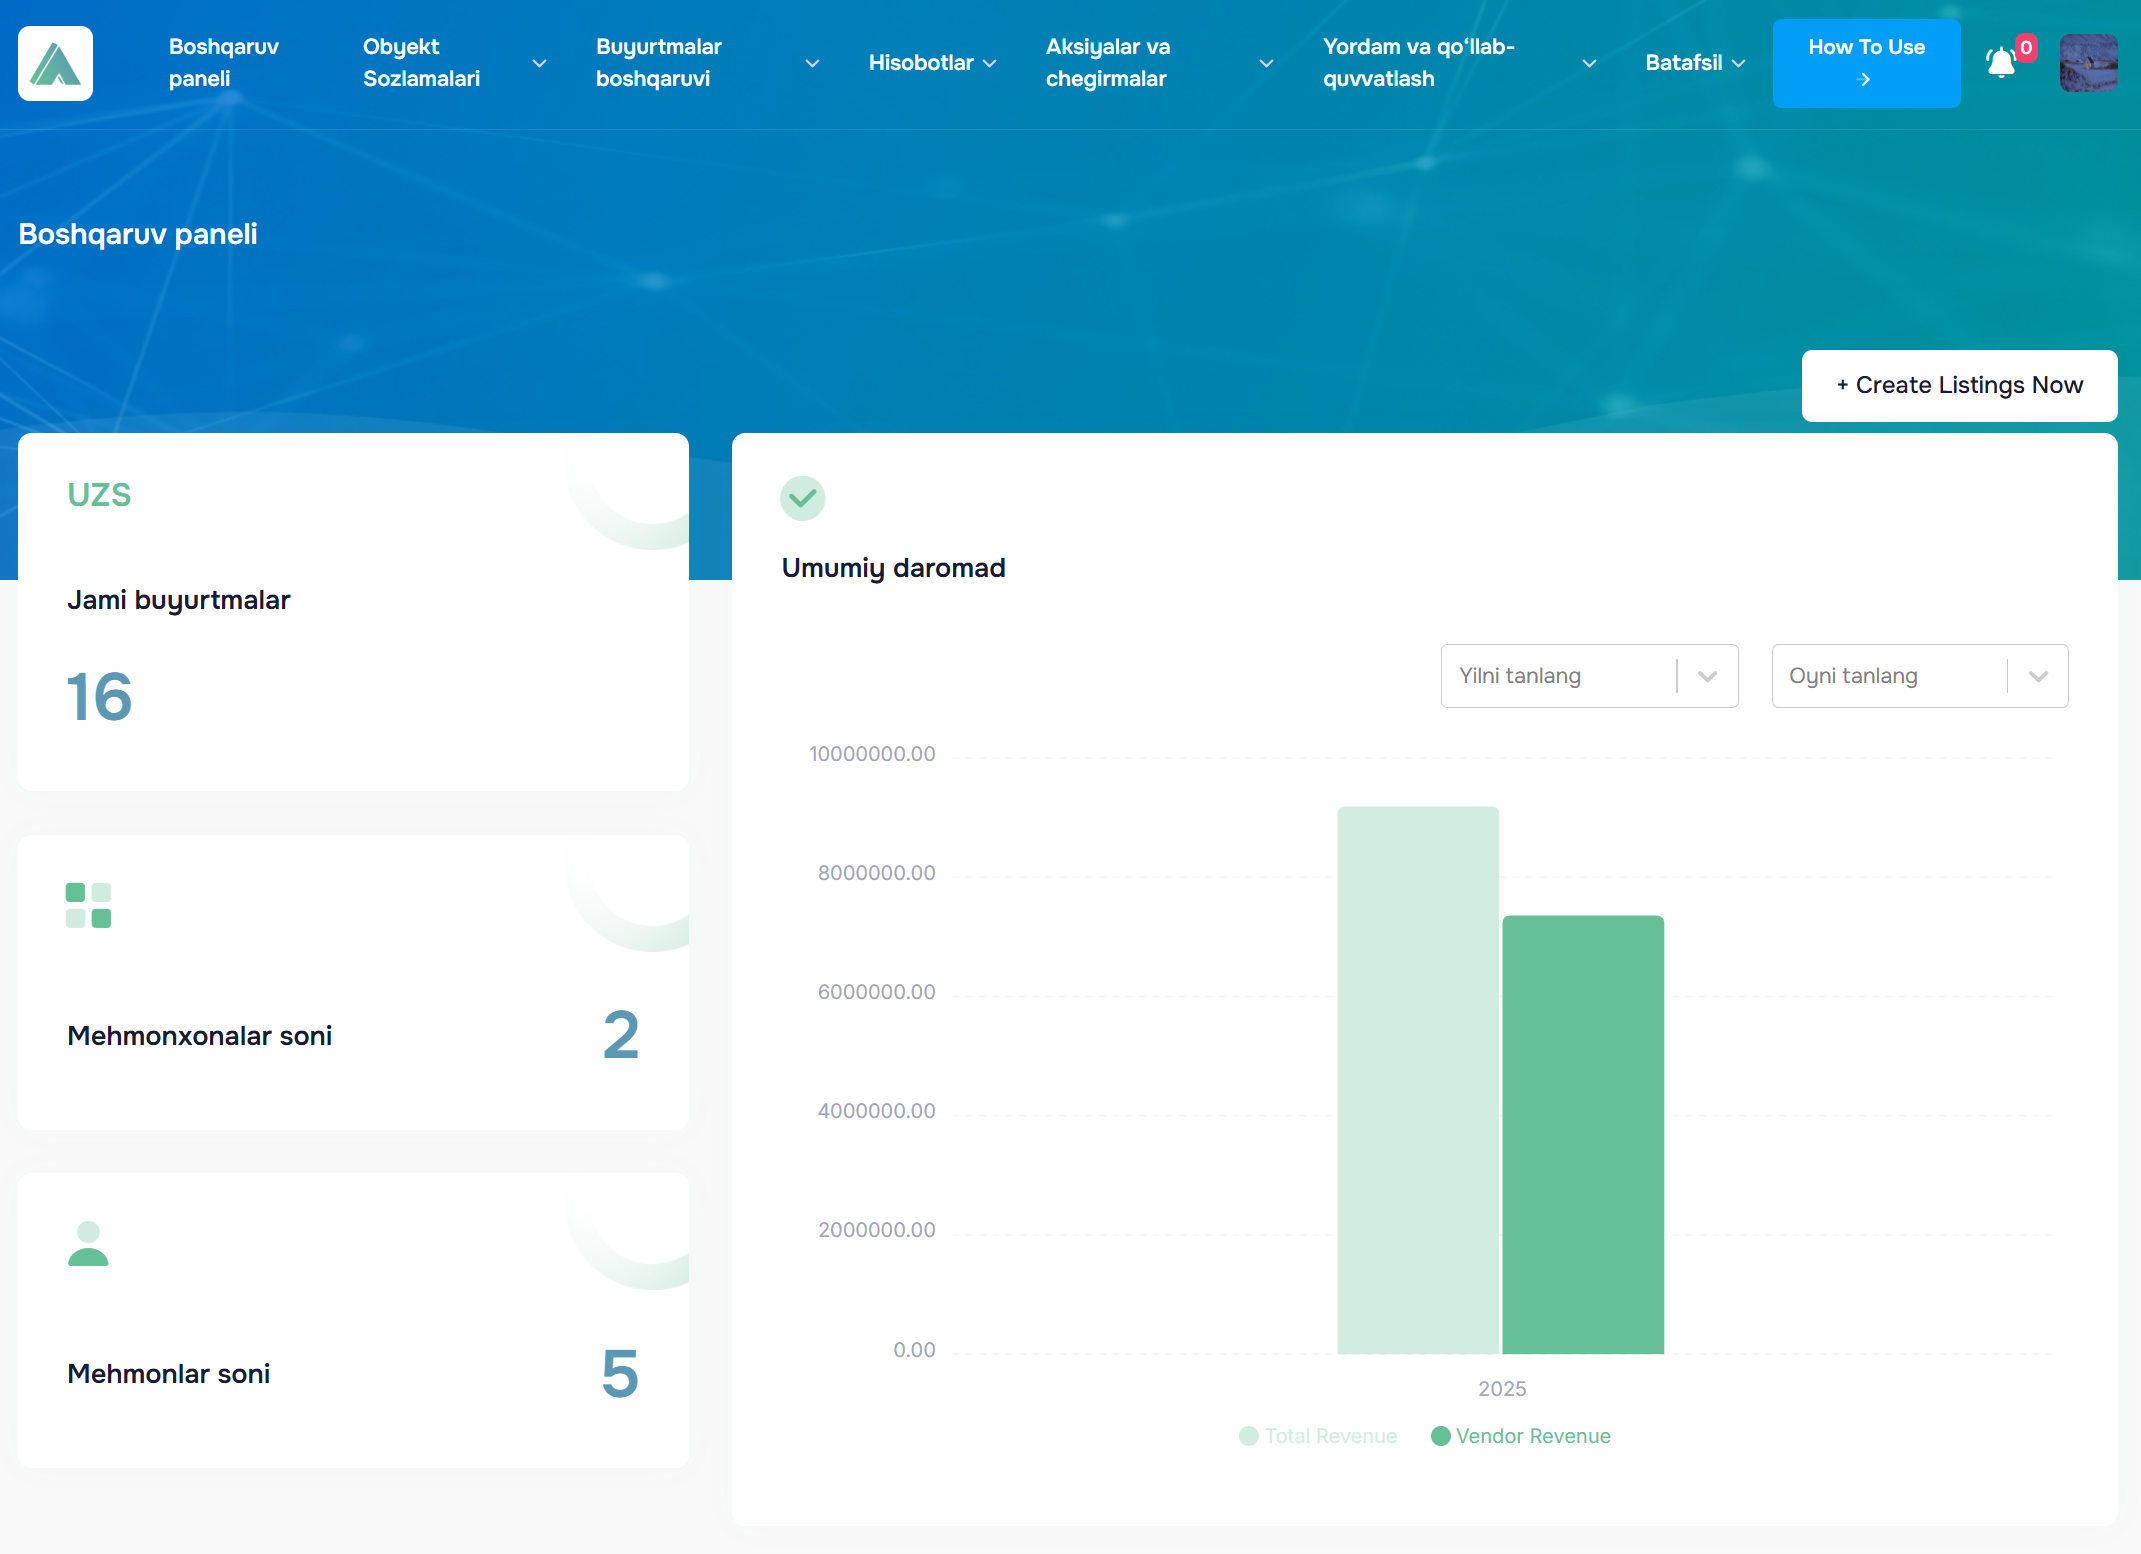This screenshot has width=2141, height=1554.
Task: Click the Create Listings Now button
Action: pos(1958,385)
